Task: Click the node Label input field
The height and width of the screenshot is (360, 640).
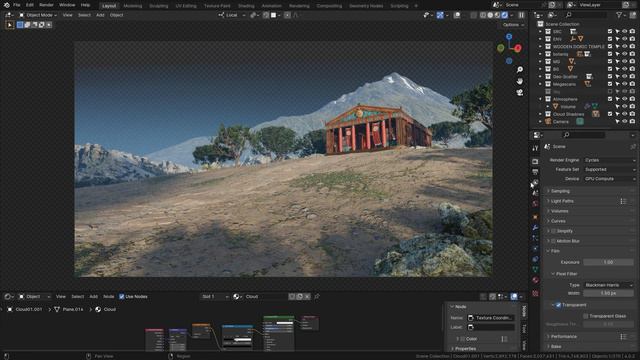Action: pyautogui.click(x=491, y=327)
